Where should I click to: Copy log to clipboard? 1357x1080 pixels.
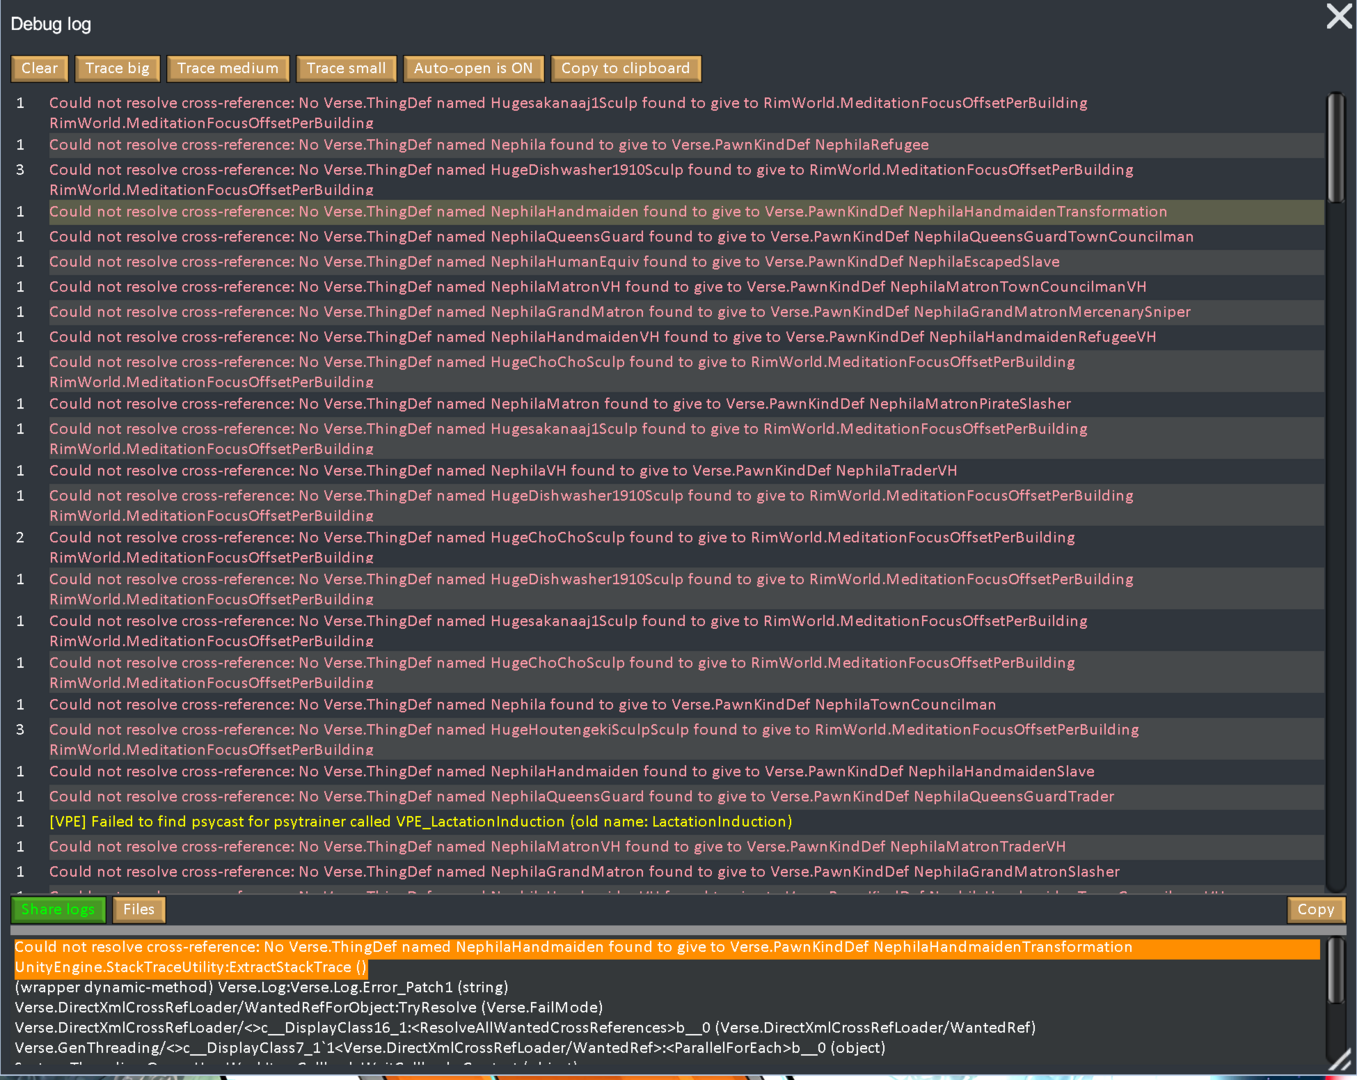(625, 68)
